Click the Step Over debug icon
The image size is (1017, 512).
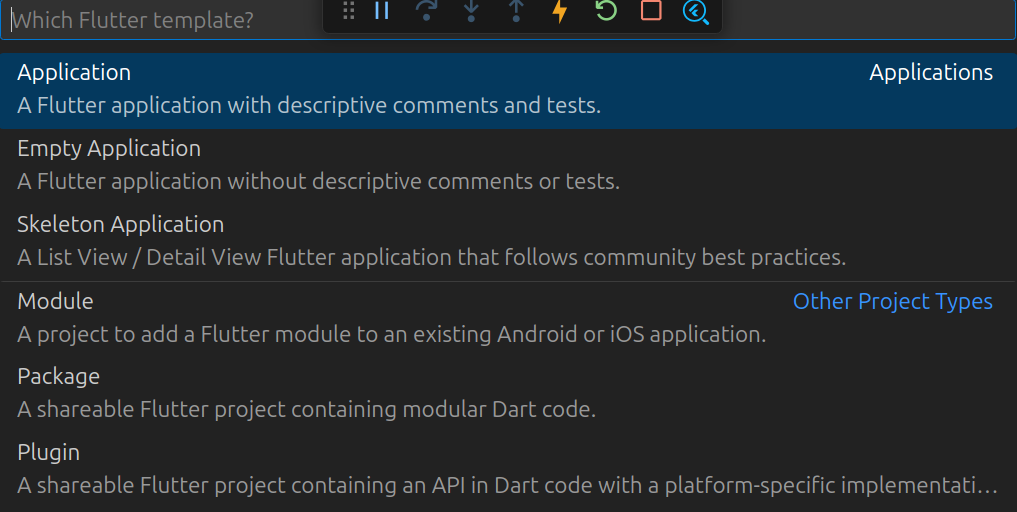click(426, 10)
